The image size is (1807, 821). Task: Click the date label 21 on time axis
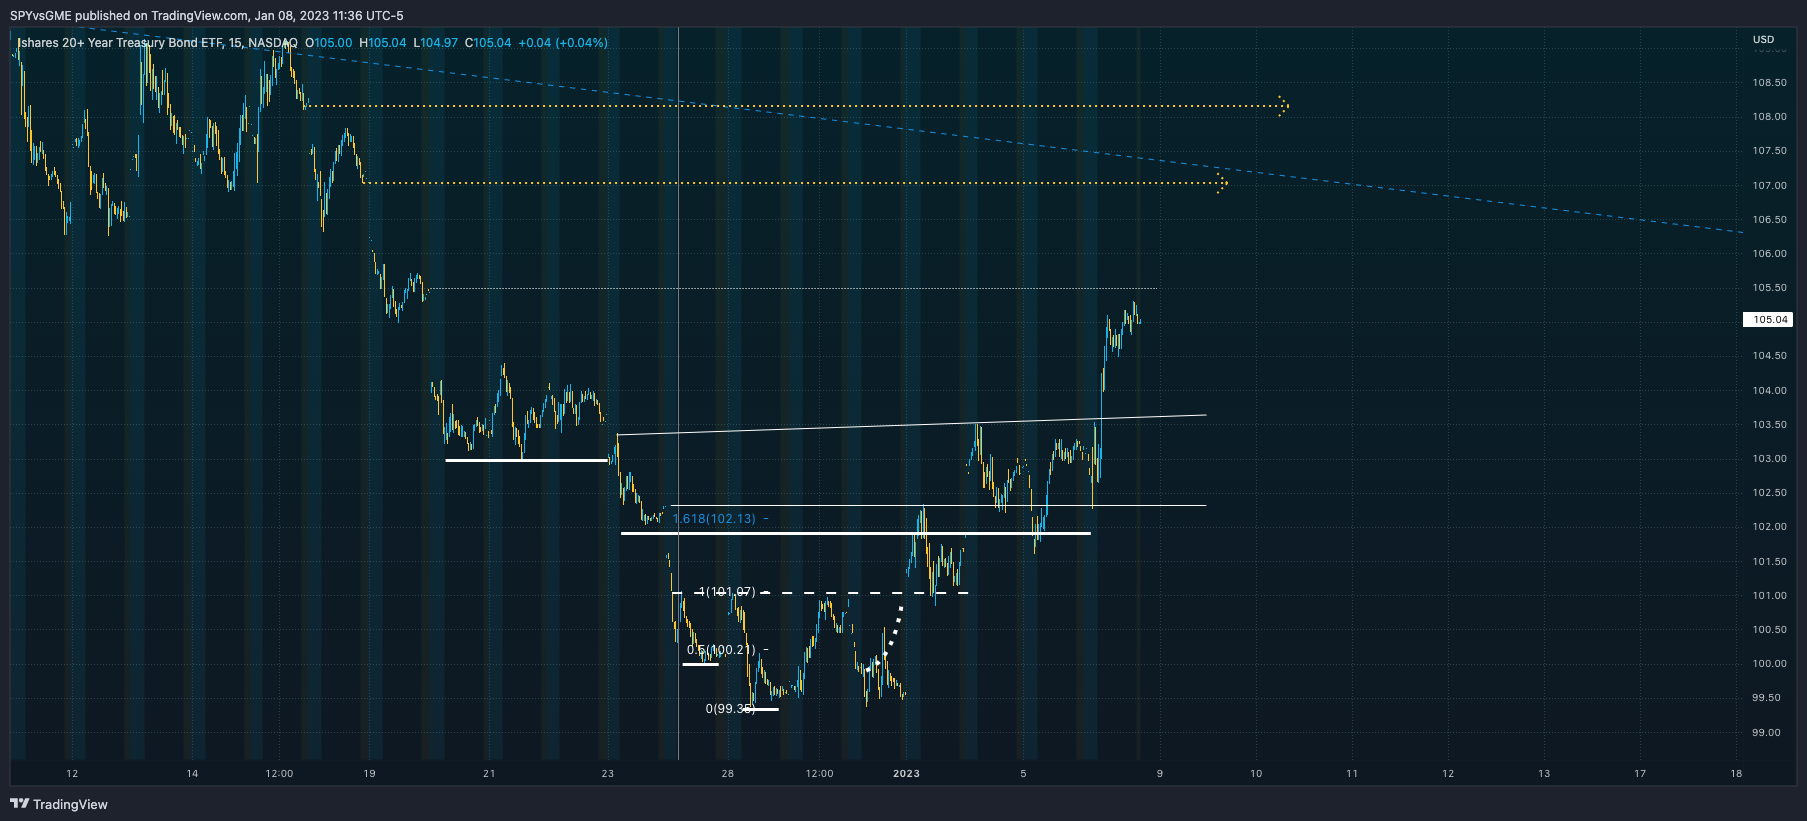pos(489,774)
